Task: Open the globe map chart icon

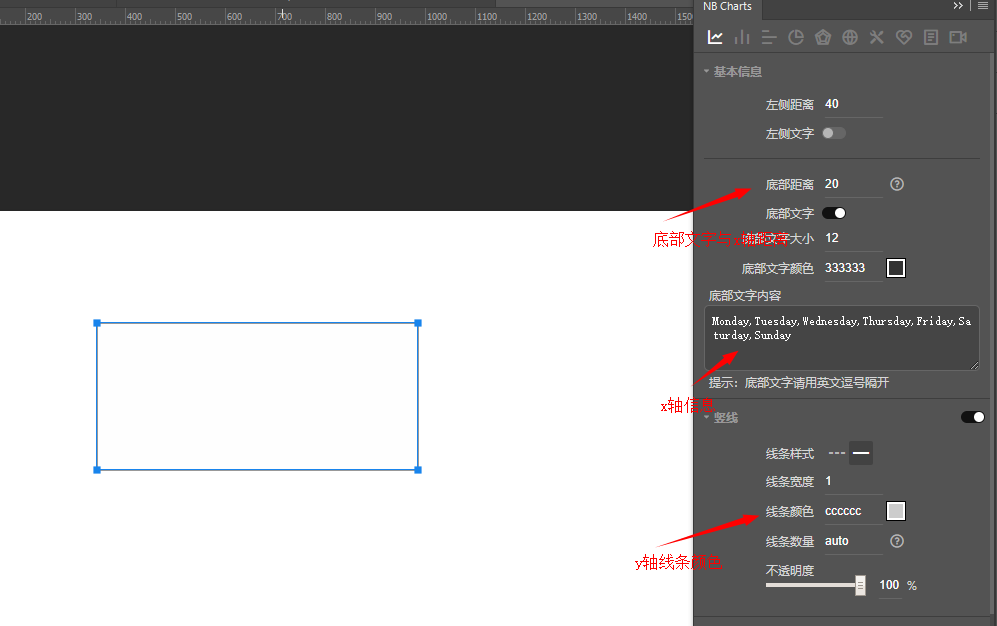Action: pos(850,37)
